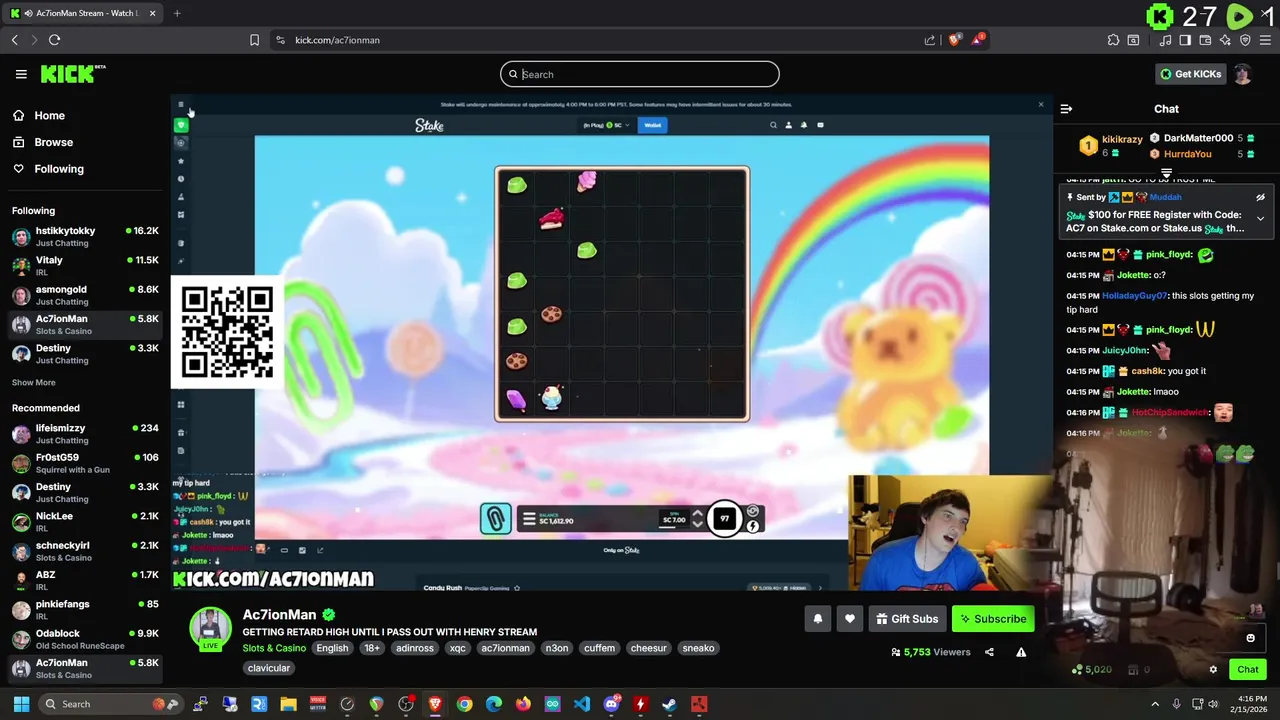
Task: Open Brave Shields lion icon
Action: pyautogui.click(x=955, y=40)
